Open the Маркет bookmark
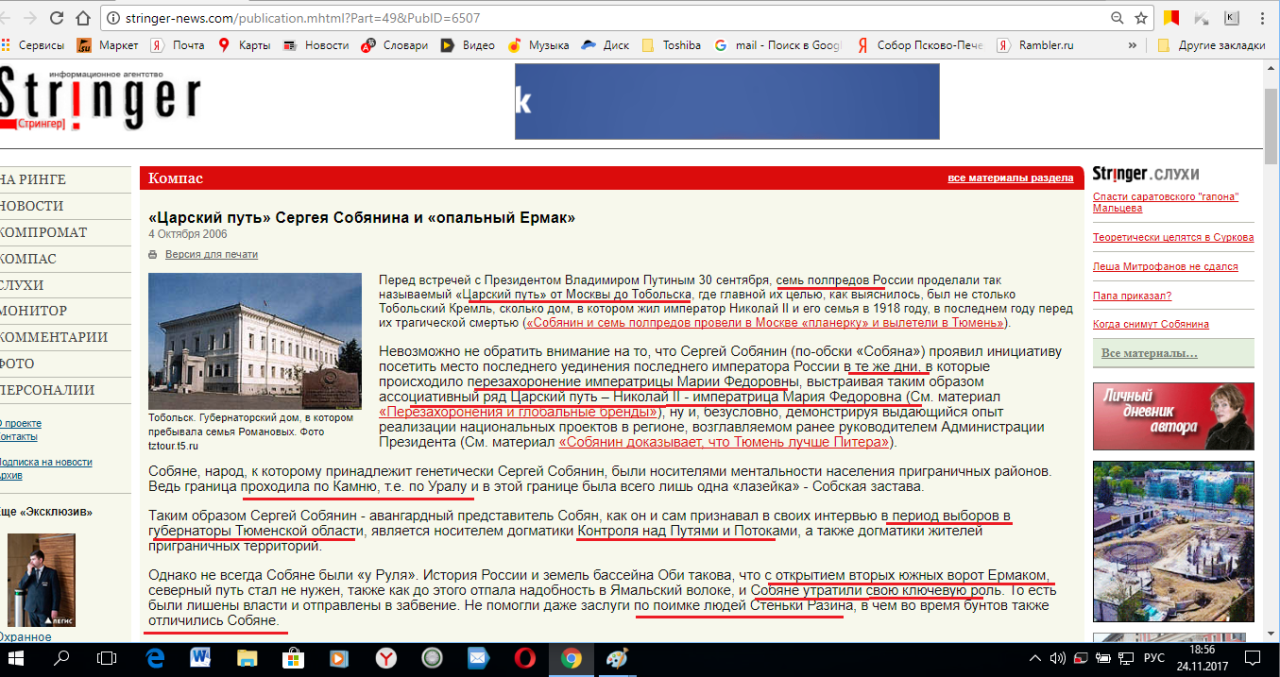This screenshot has width=1280, height=677. click(108, 45)
